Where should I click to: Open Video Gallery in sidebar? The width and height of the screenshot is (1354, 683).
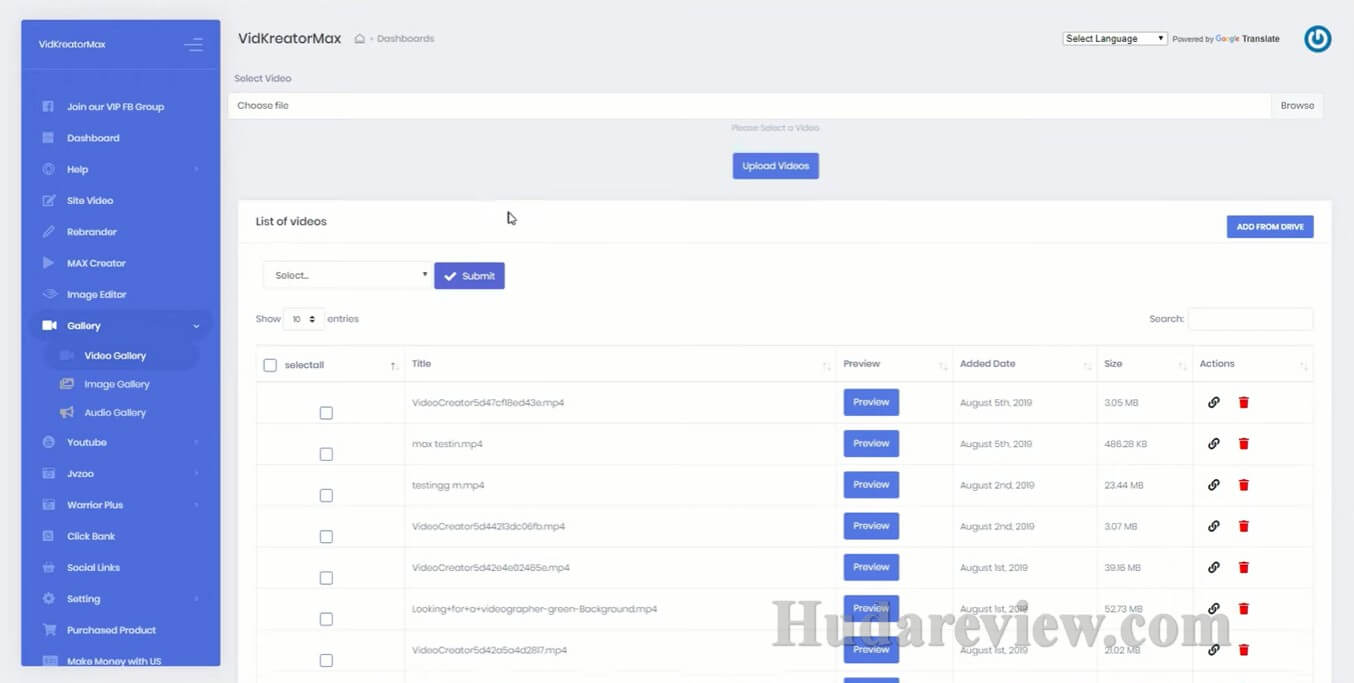pos(115,356)
